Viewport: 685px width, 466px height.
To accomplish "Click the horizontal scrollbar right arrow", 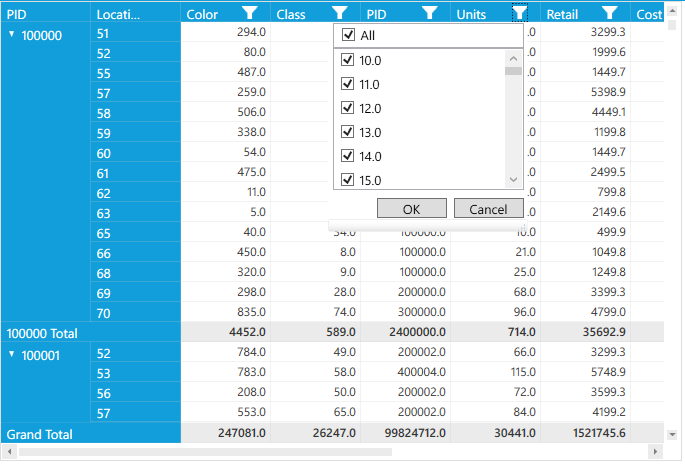I will click(x=657, y=452).
